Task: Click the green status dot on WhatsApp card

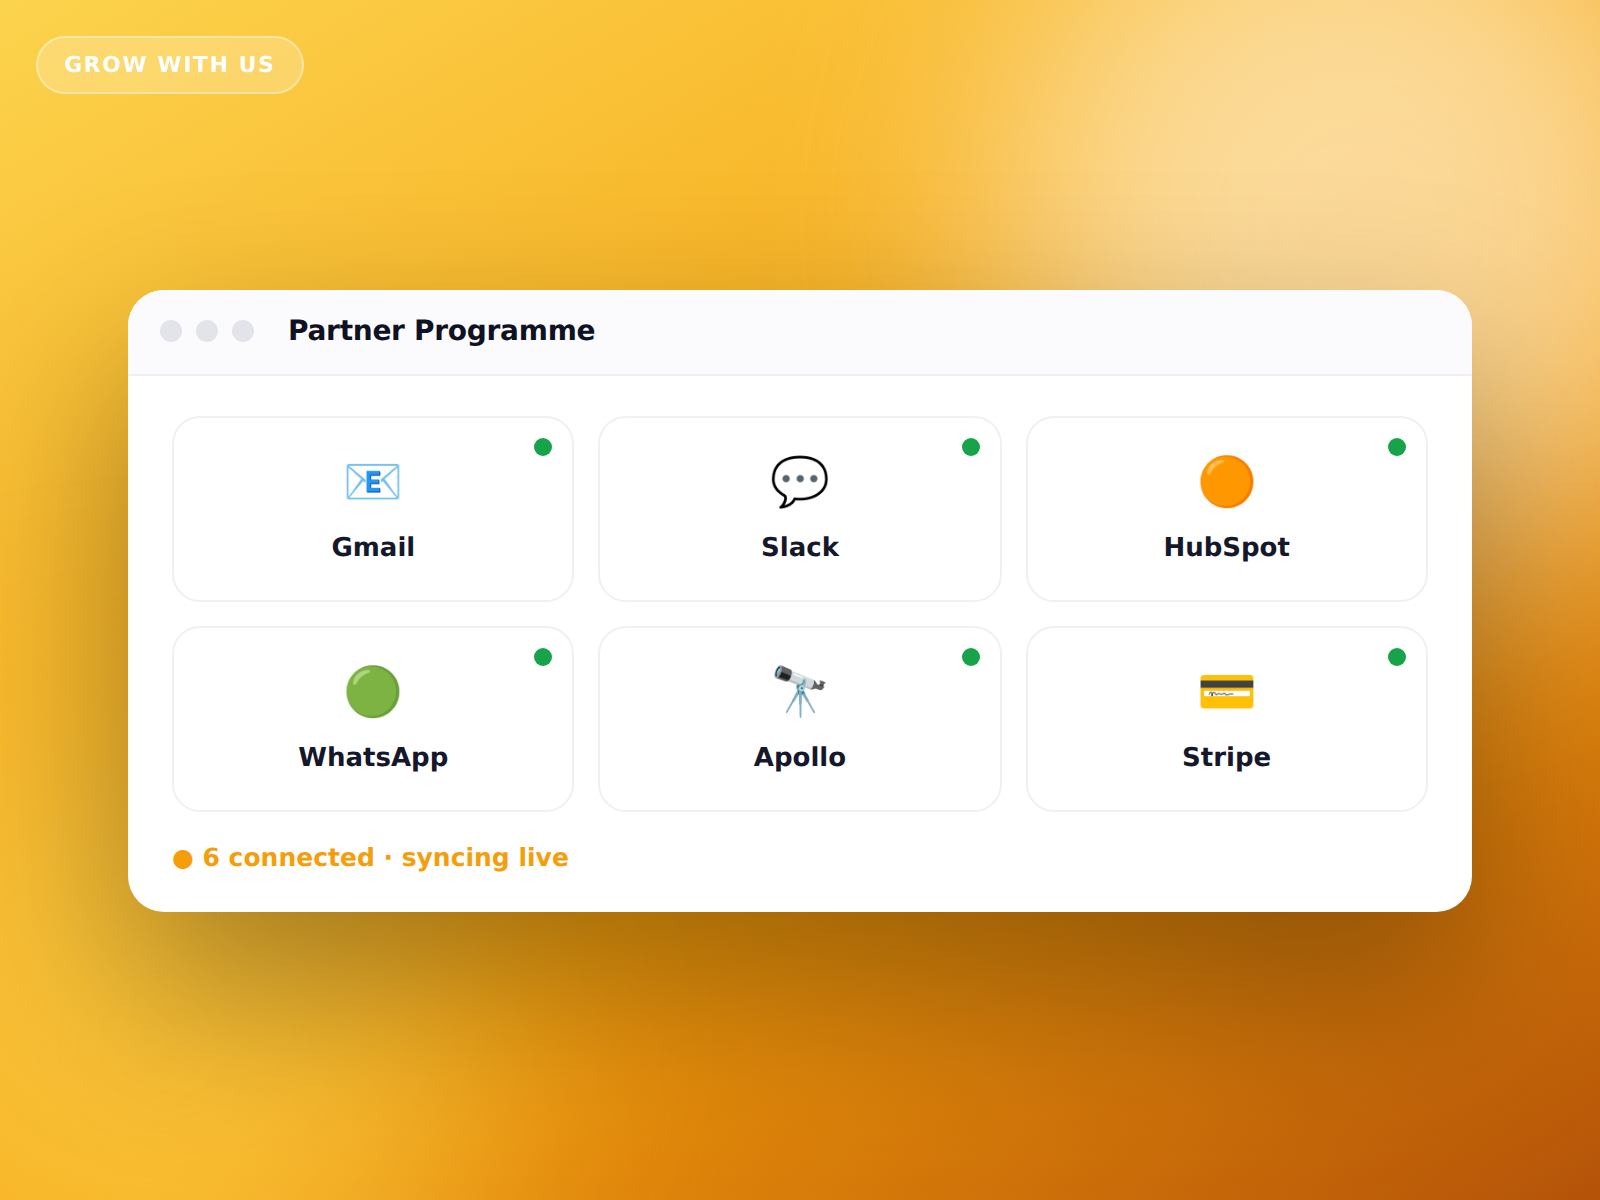Action: 543,657
